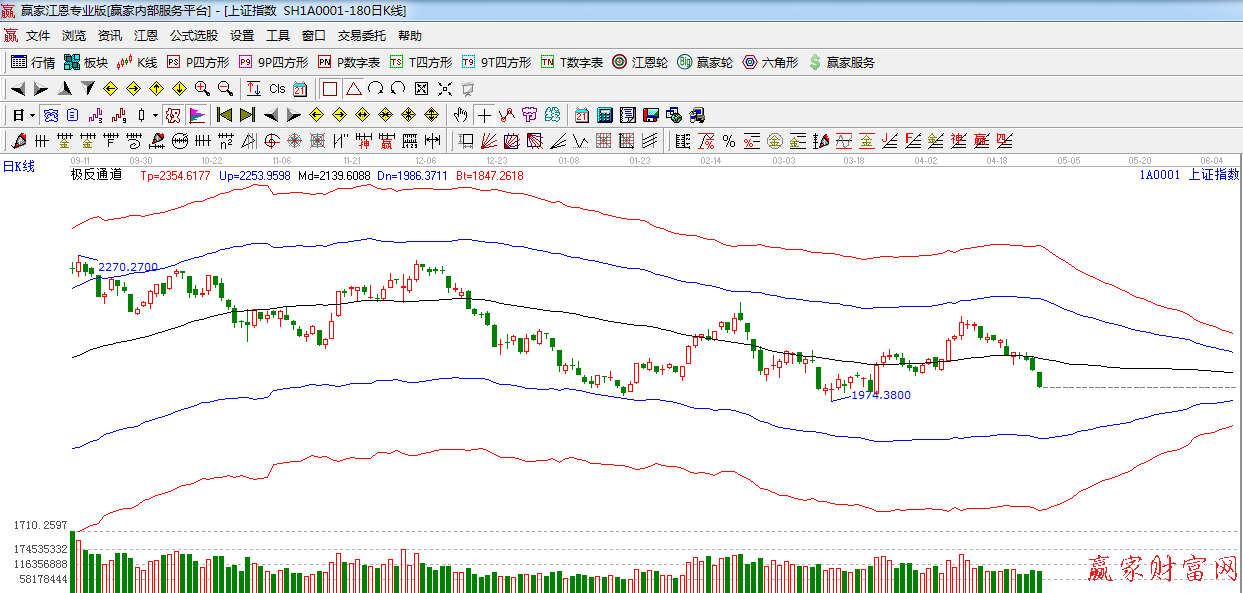Click the save floppy disk icon
1243x593 pixels.
click(x=650, y=114)
